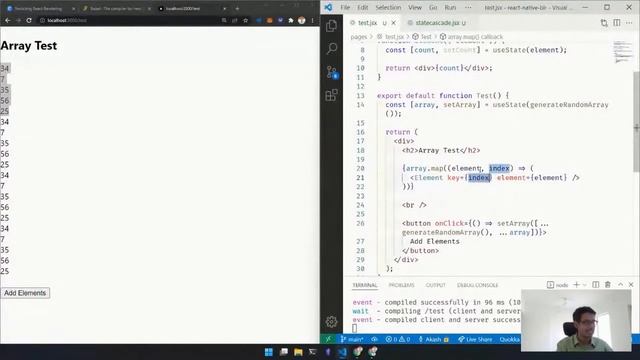Click the Akash Live Share user in the status bar
640x360 pixels.
[x=433, y=339]
